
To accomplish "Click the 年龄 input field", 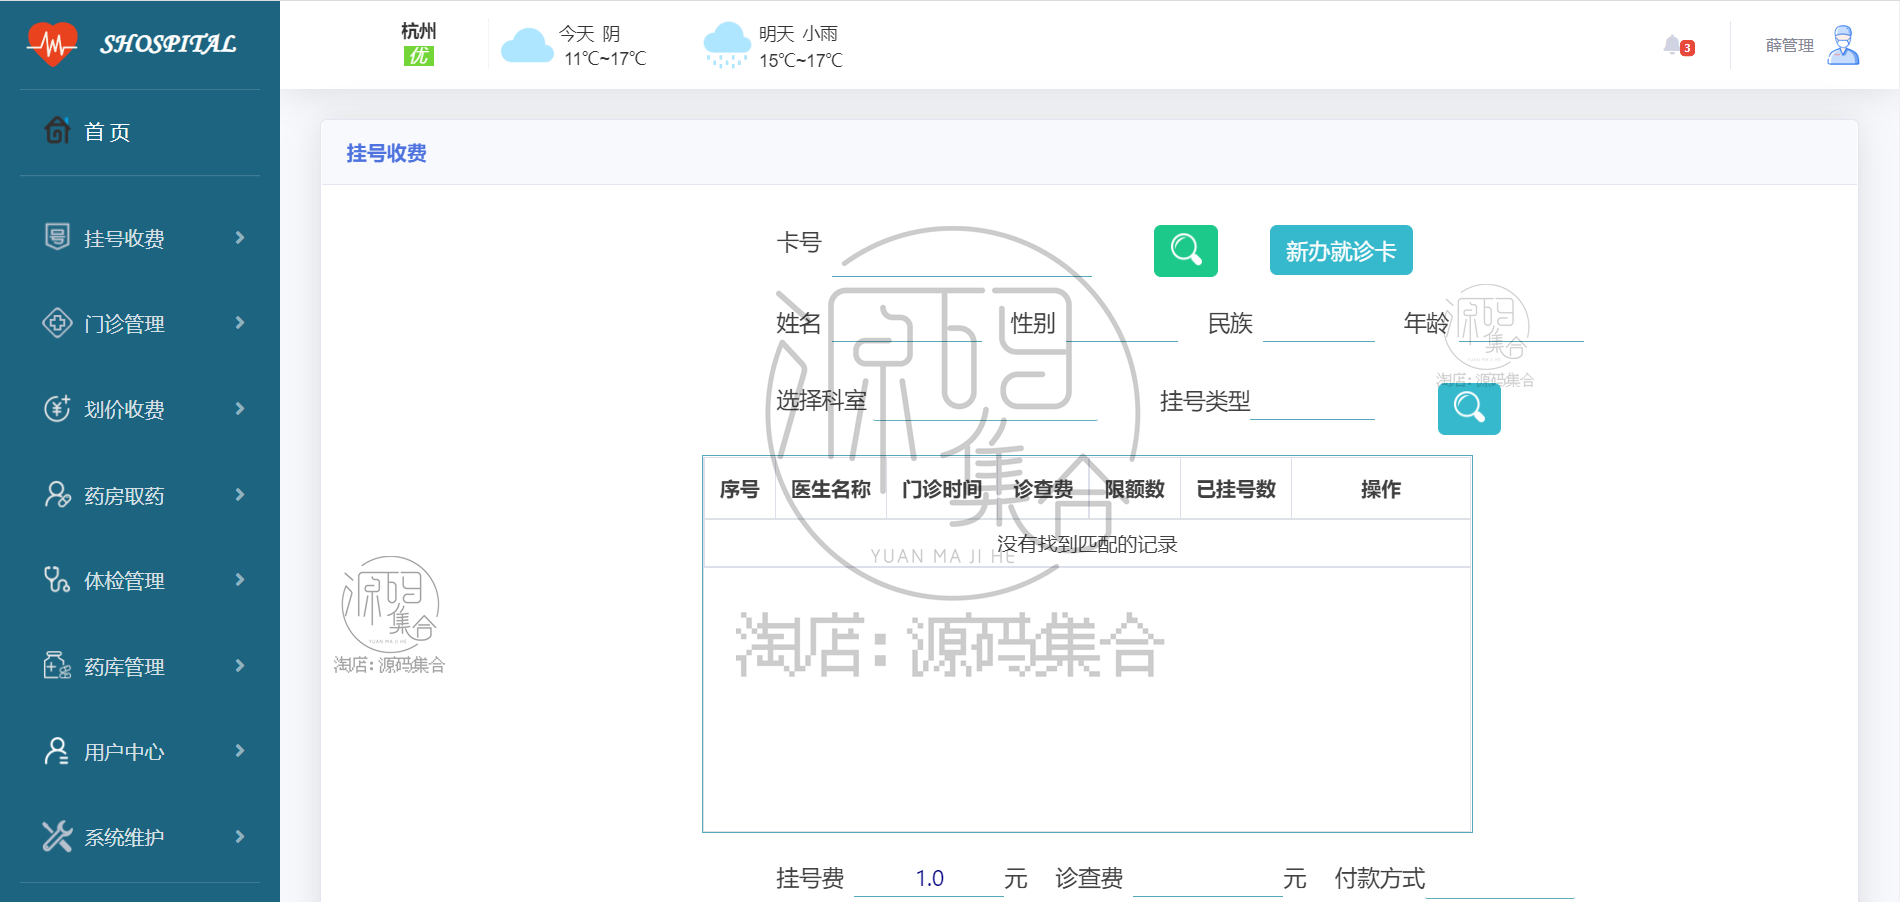I will [x=1521, y=324].
